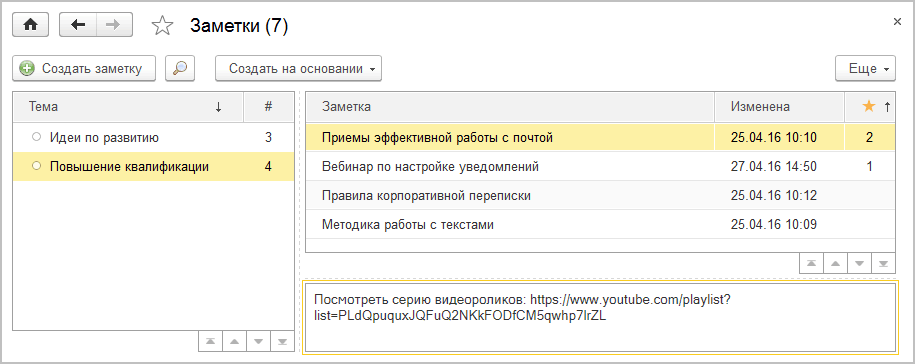Click date 27.04.16 14:50
The width and height of the screenshot is (915, 364).
pyautogui.click(x=774, y=167)
